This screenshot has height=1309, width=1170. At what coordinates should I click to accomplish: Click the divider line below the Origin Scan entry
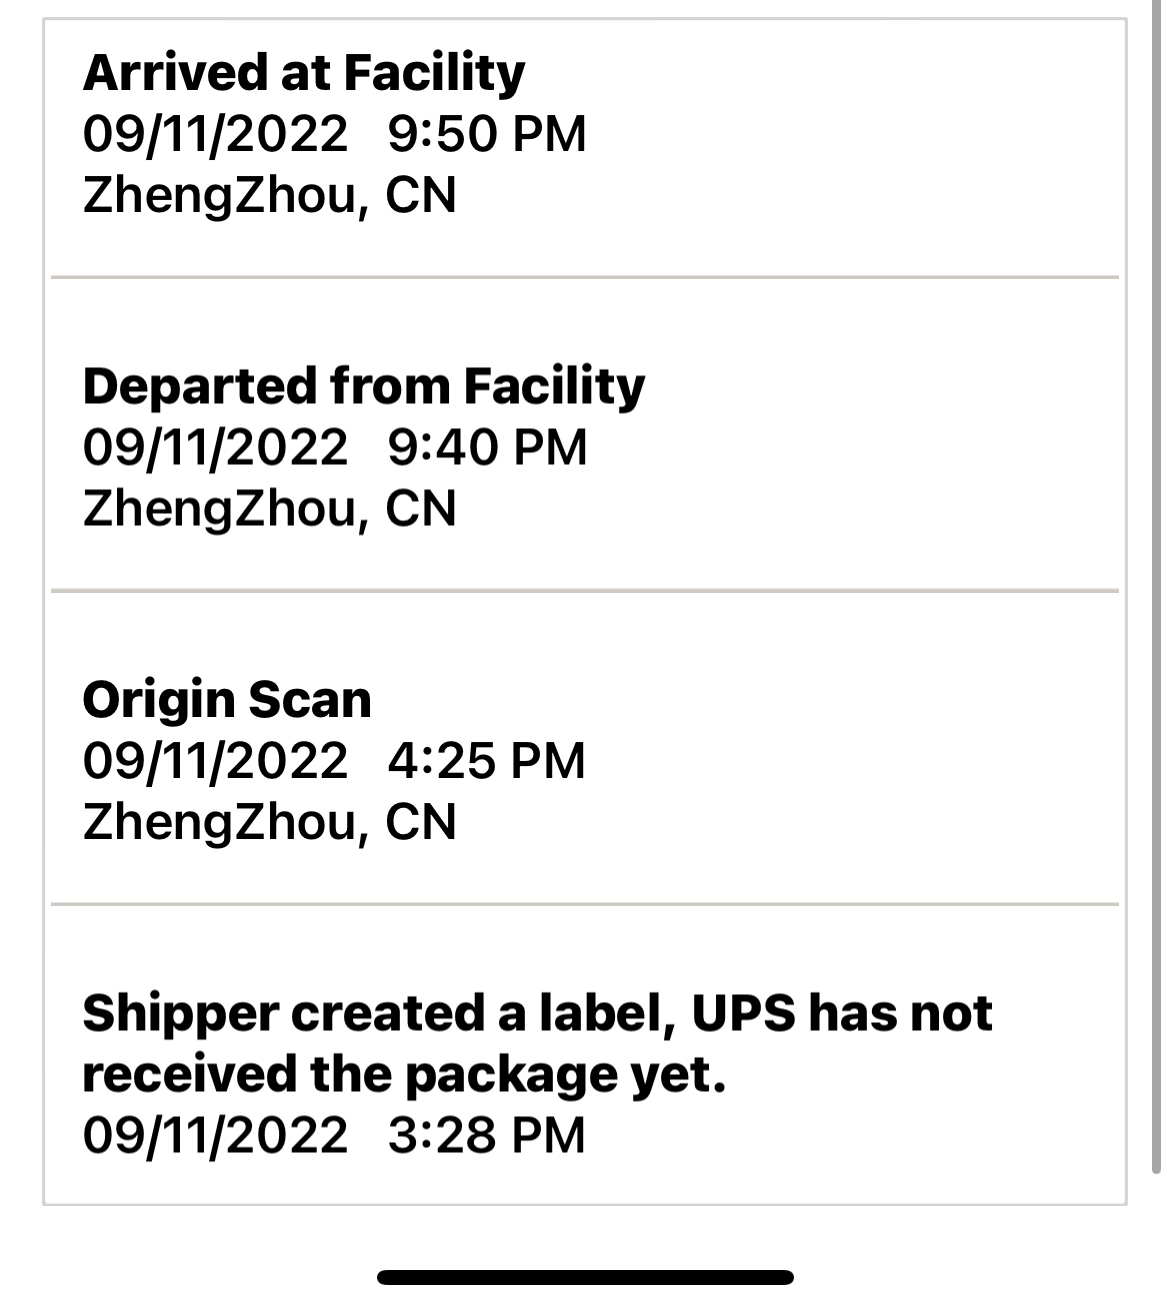pos(585,905)
